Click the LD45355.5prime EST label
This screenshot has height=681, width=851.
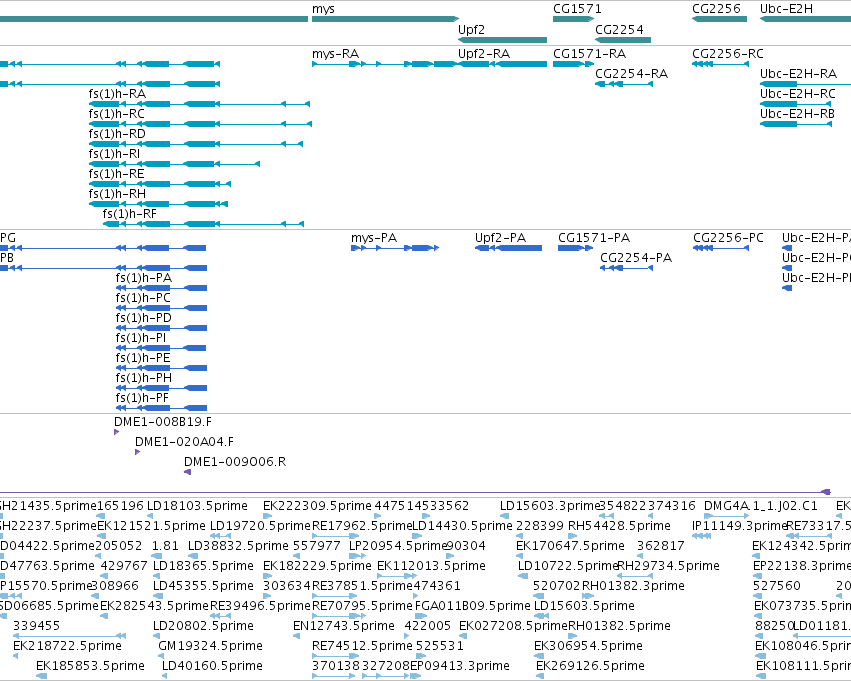204,586
